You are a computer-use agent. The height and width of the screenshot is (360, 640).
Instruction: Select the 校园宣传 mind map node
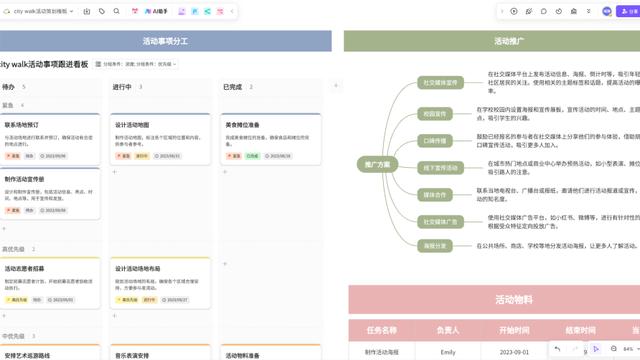435,113
